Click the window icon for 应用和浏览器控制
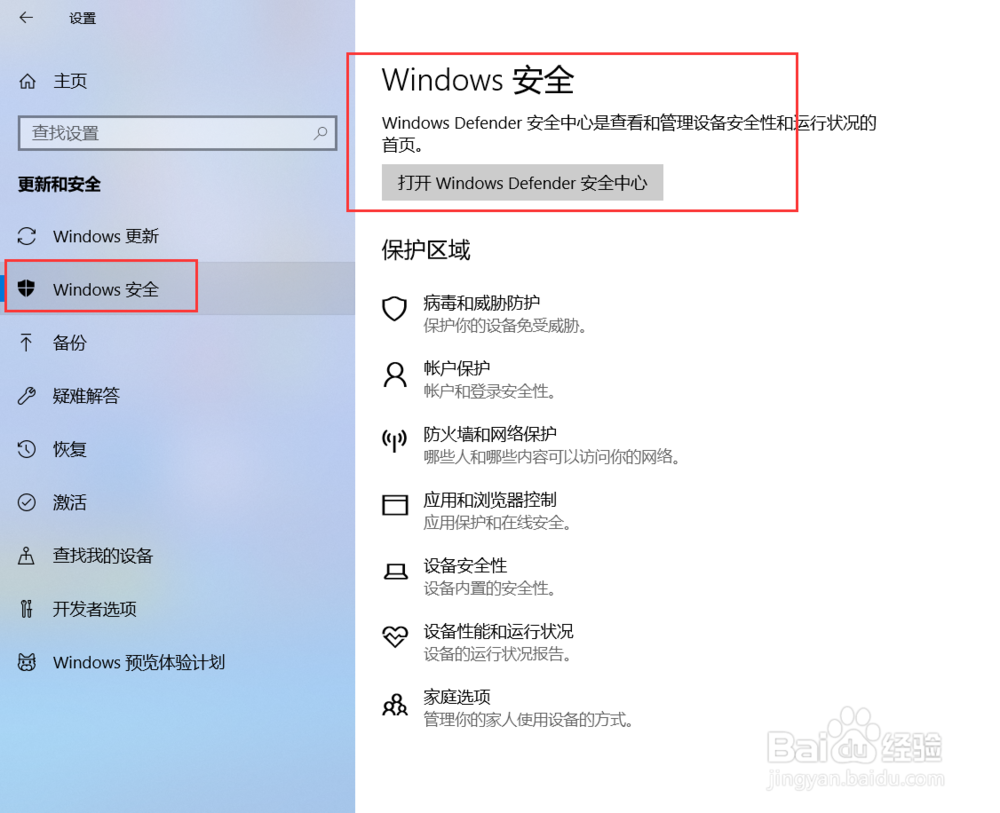Screen dimensions: 1000x813 click(395, 504)
